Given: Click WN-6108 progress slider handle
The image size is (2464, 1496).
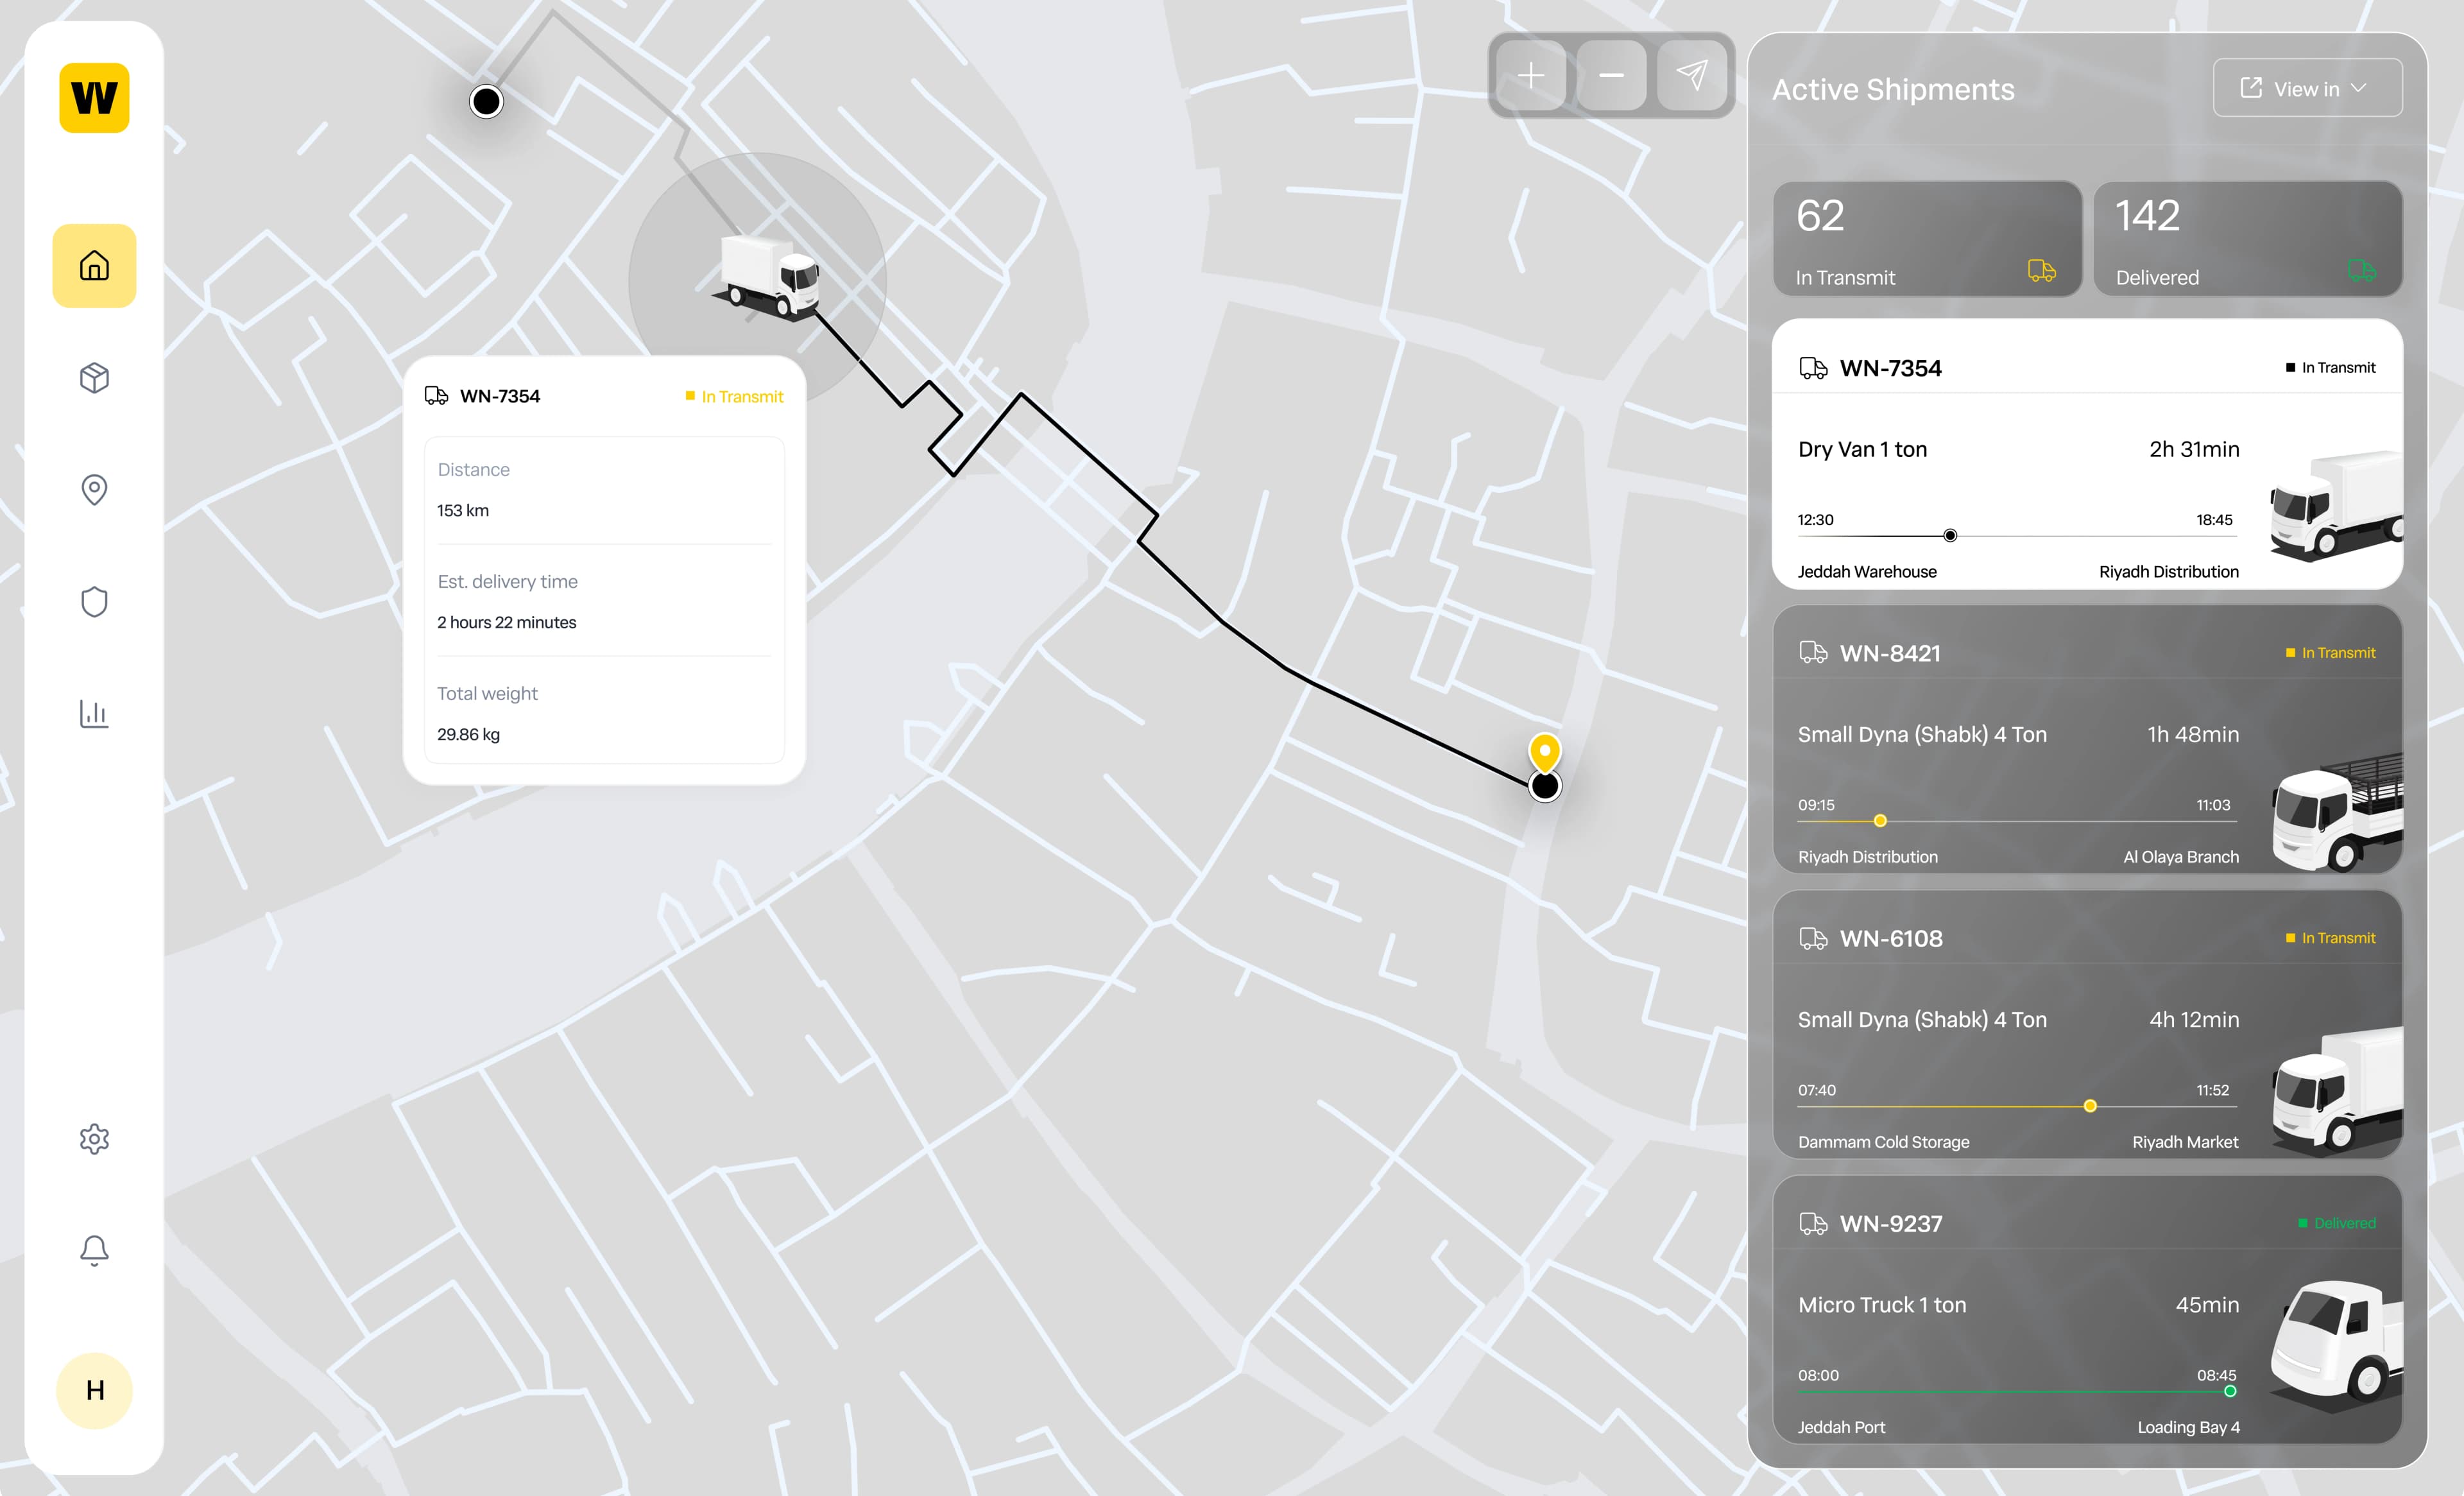Looking at the screenshot, I should [x=2090, y=1106].
